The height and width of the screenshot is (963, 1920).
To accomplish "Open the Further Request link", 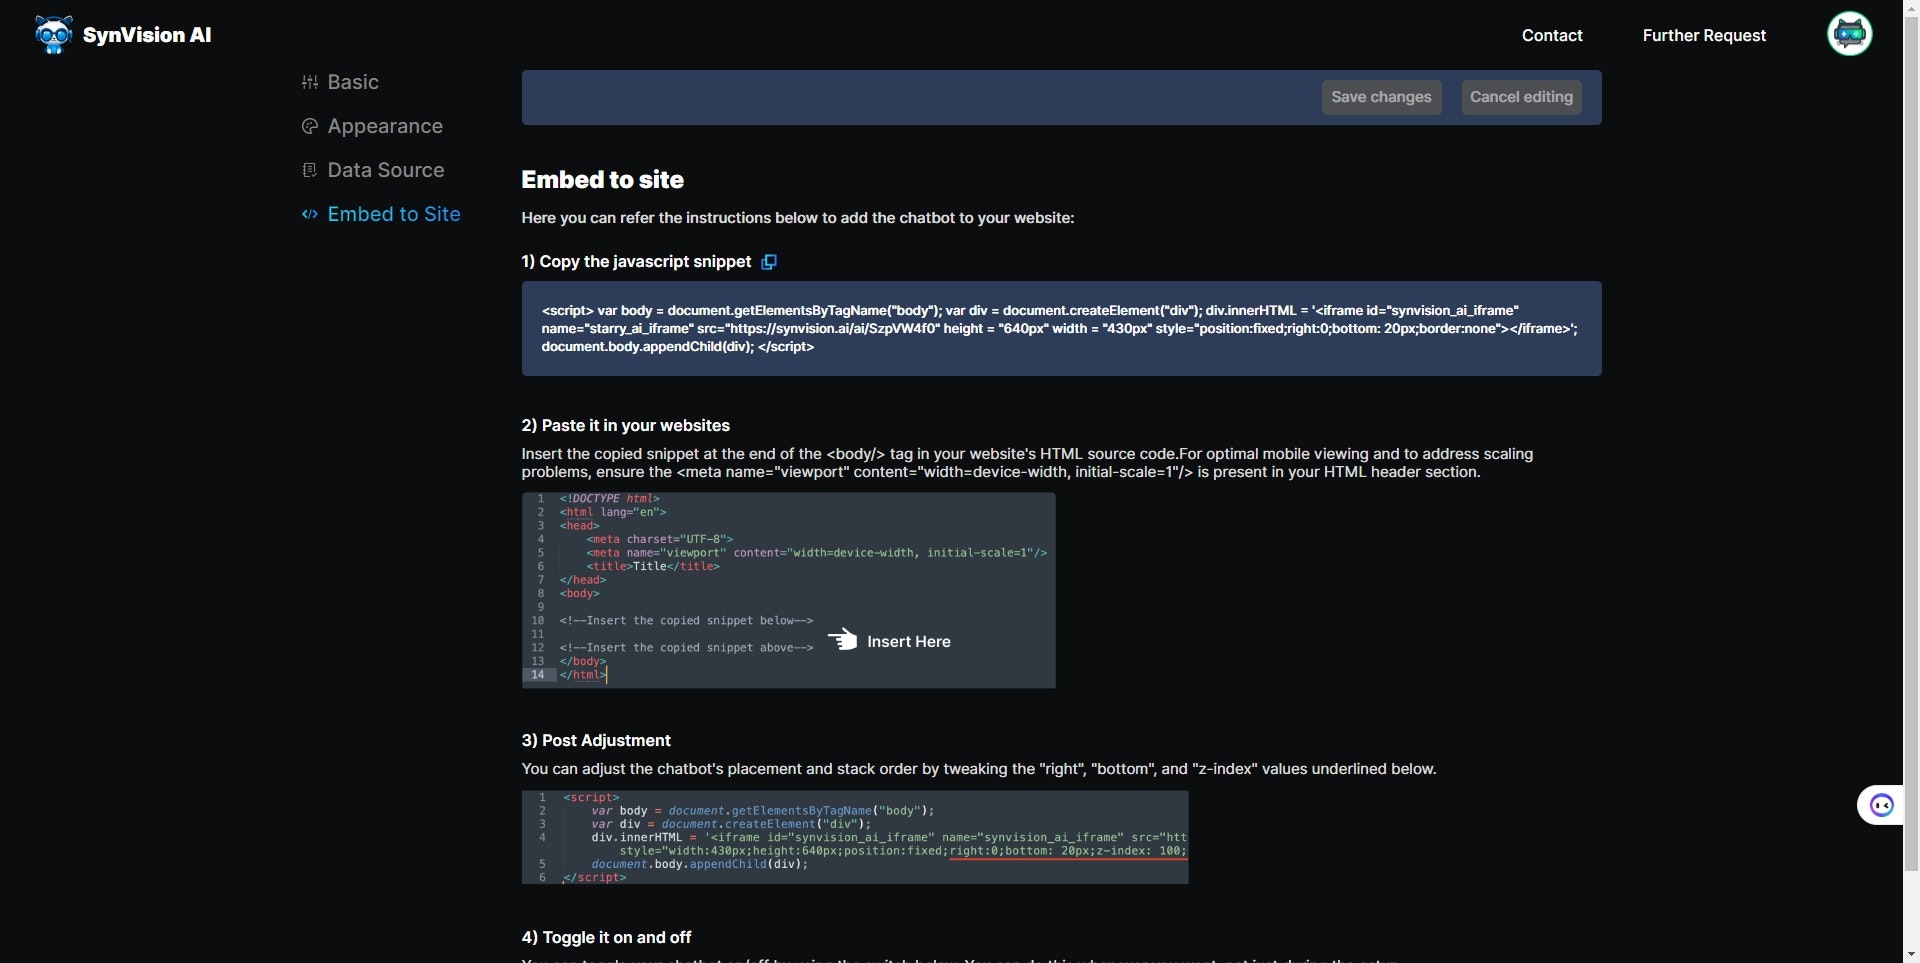I will (1704, 35).
